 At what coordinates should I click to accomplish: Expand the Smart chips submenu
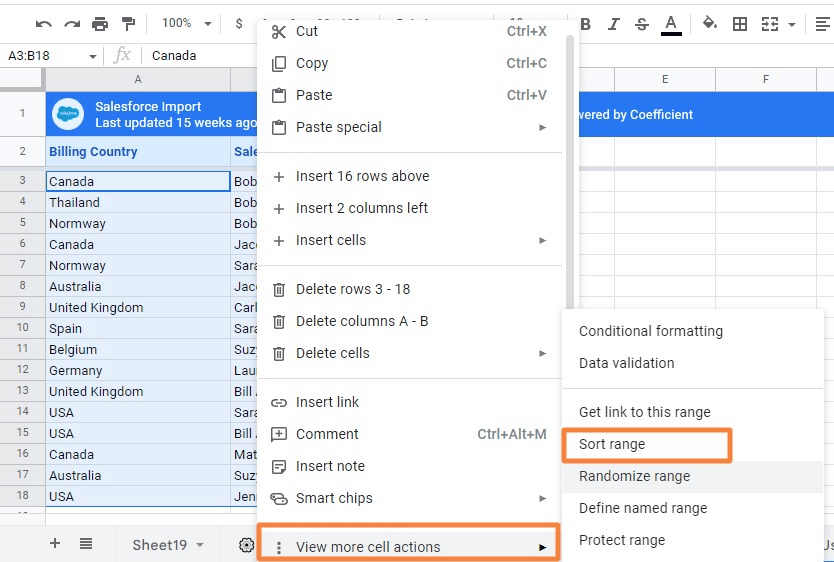pyautogui.click(x=409, y=499)
